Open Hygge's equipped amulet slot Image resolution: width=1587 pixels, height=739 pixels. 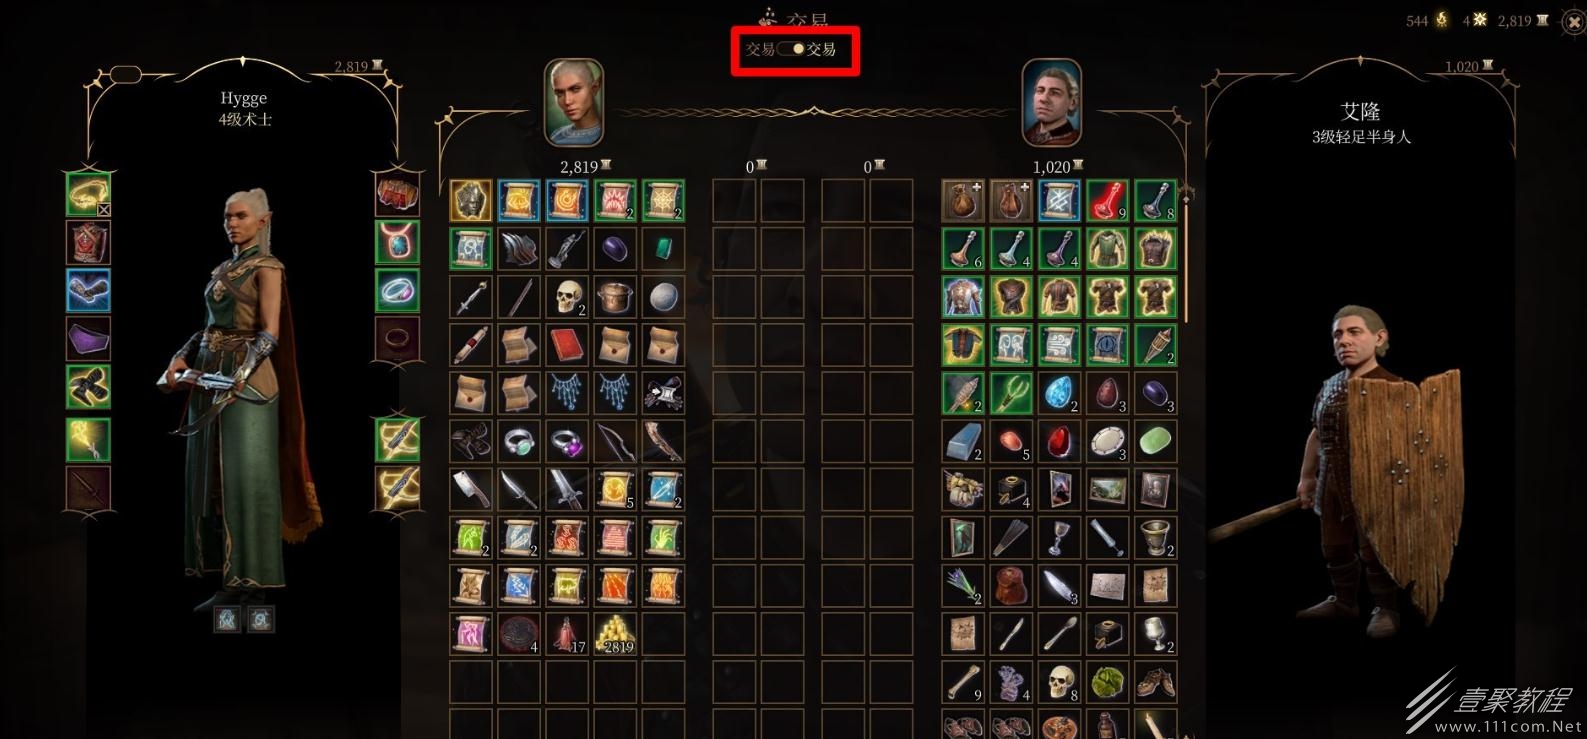tap(397, 243)
